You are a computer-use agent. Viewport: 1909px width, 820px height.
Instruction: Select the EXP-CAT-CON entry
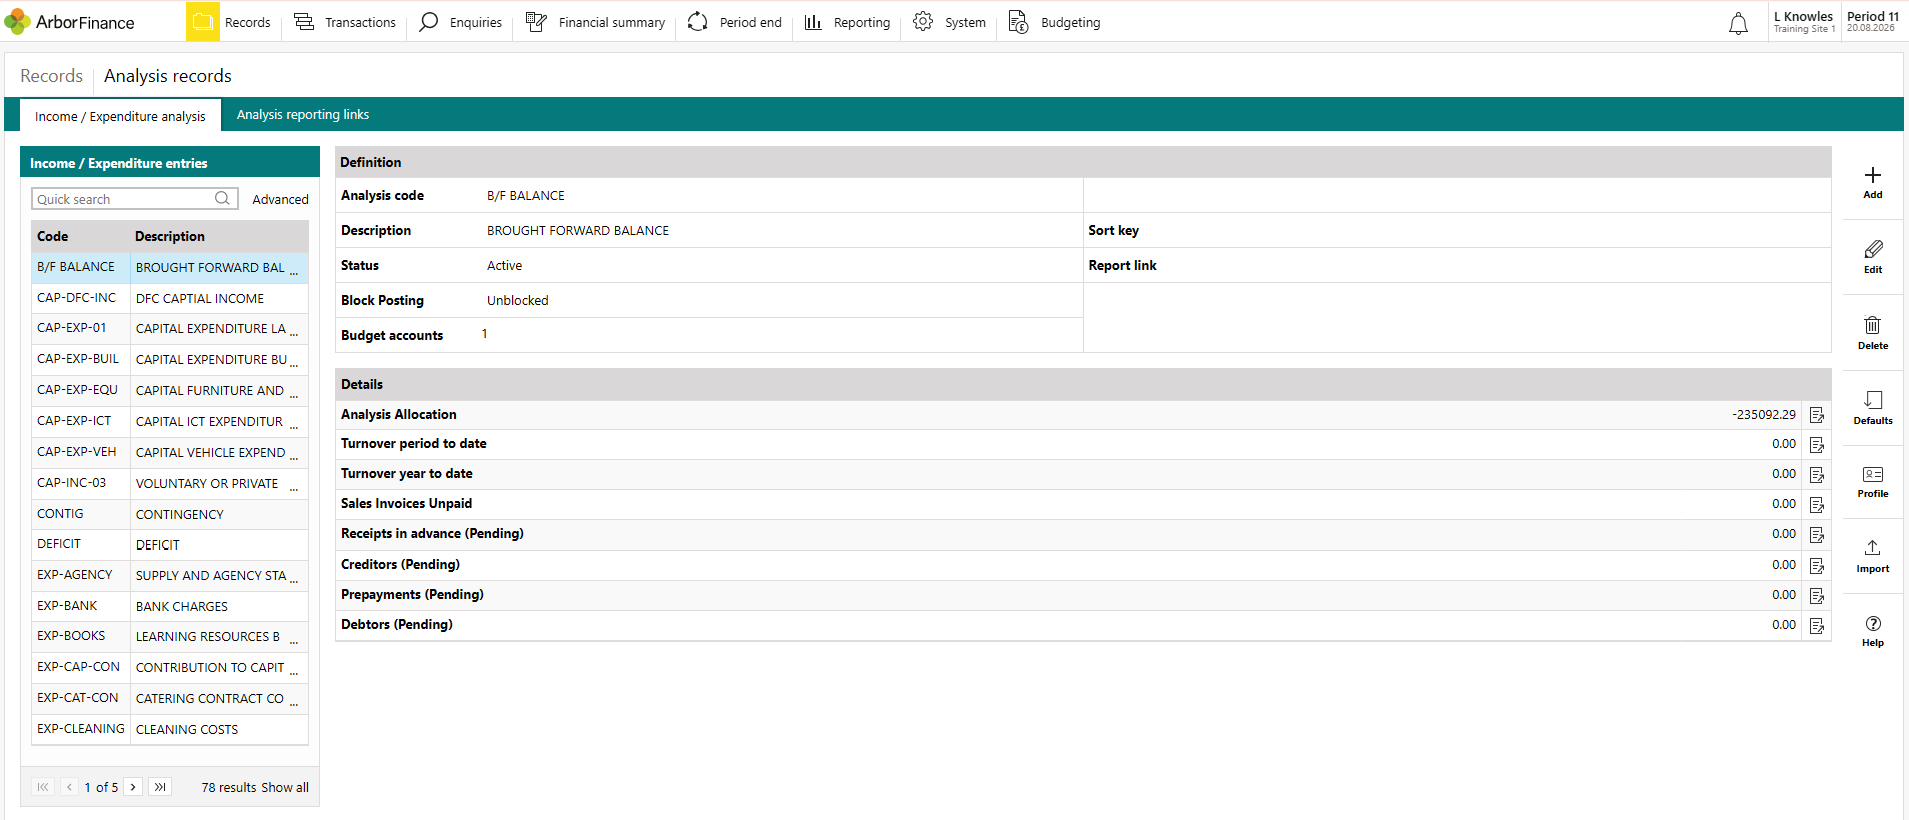click(x=170, y=698)
